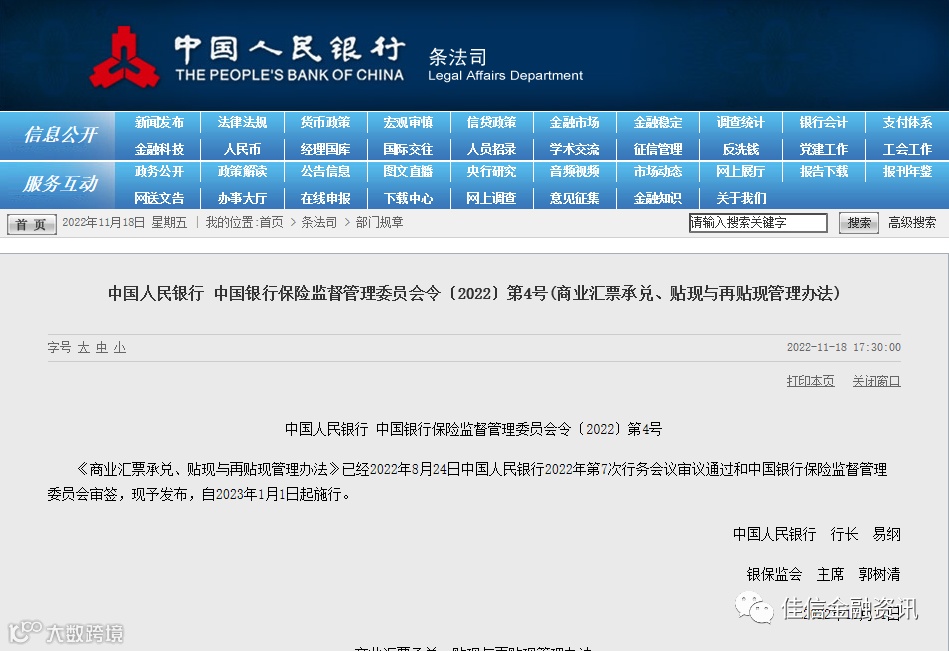949x651 pixels.
Task: Visit 网上调查 page
Action: pos(491,198)
